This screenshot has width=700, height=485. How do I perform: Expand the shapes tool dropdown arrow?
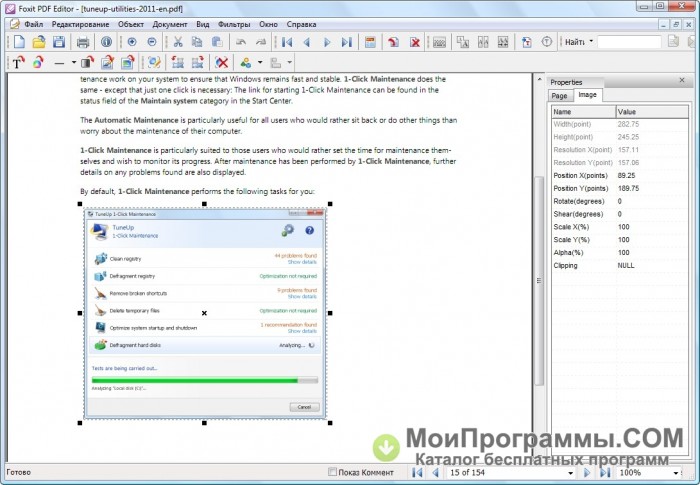260,63
